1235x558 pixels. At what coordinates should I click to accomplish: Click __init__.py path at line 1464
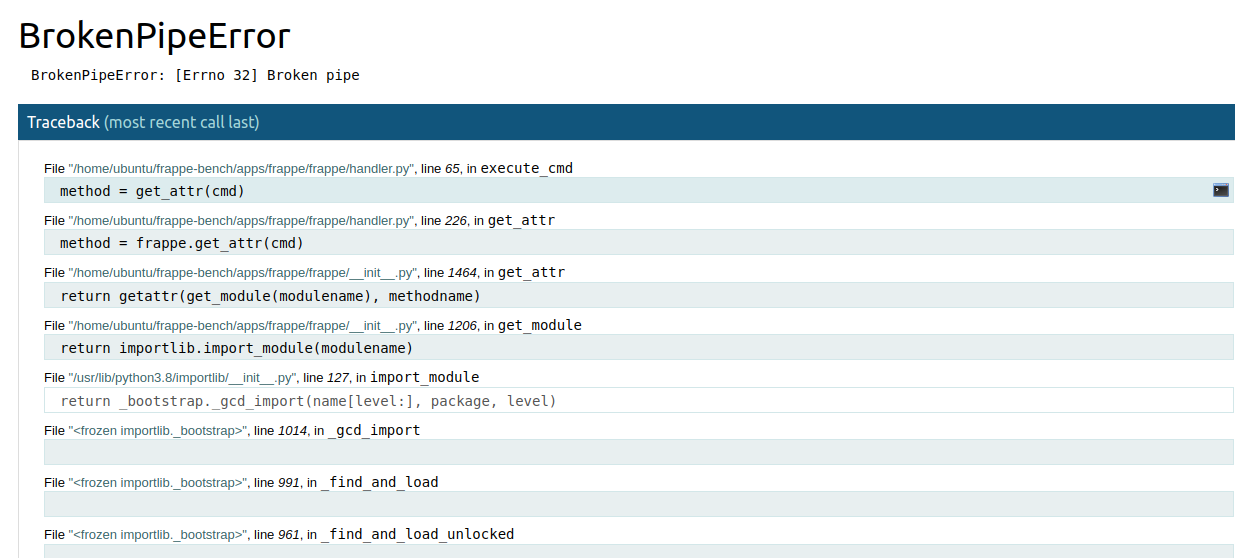[x=243, y=273]
